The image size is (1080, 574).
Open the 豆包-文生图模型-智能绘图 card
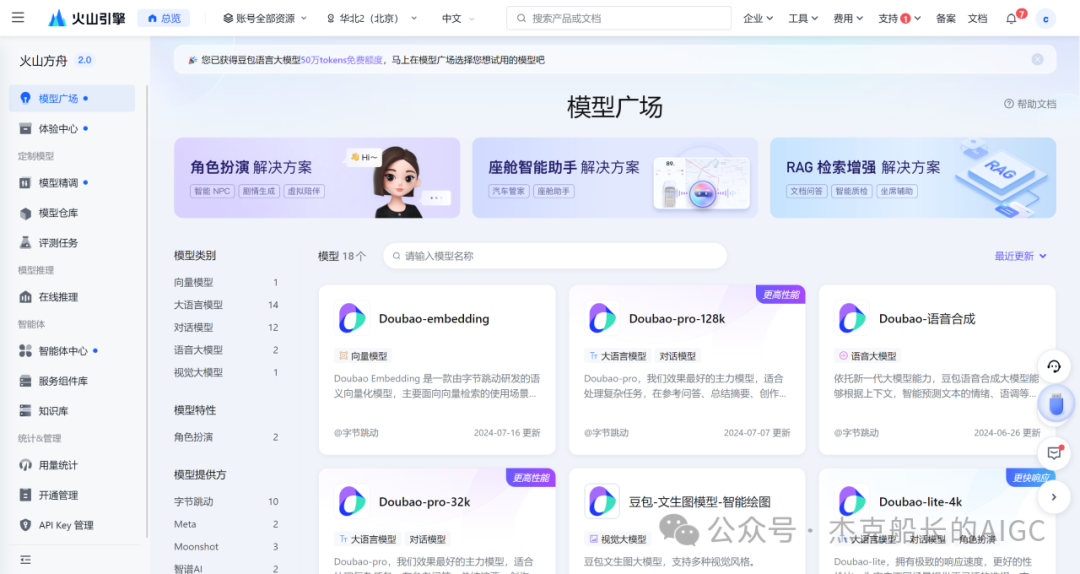687,522
